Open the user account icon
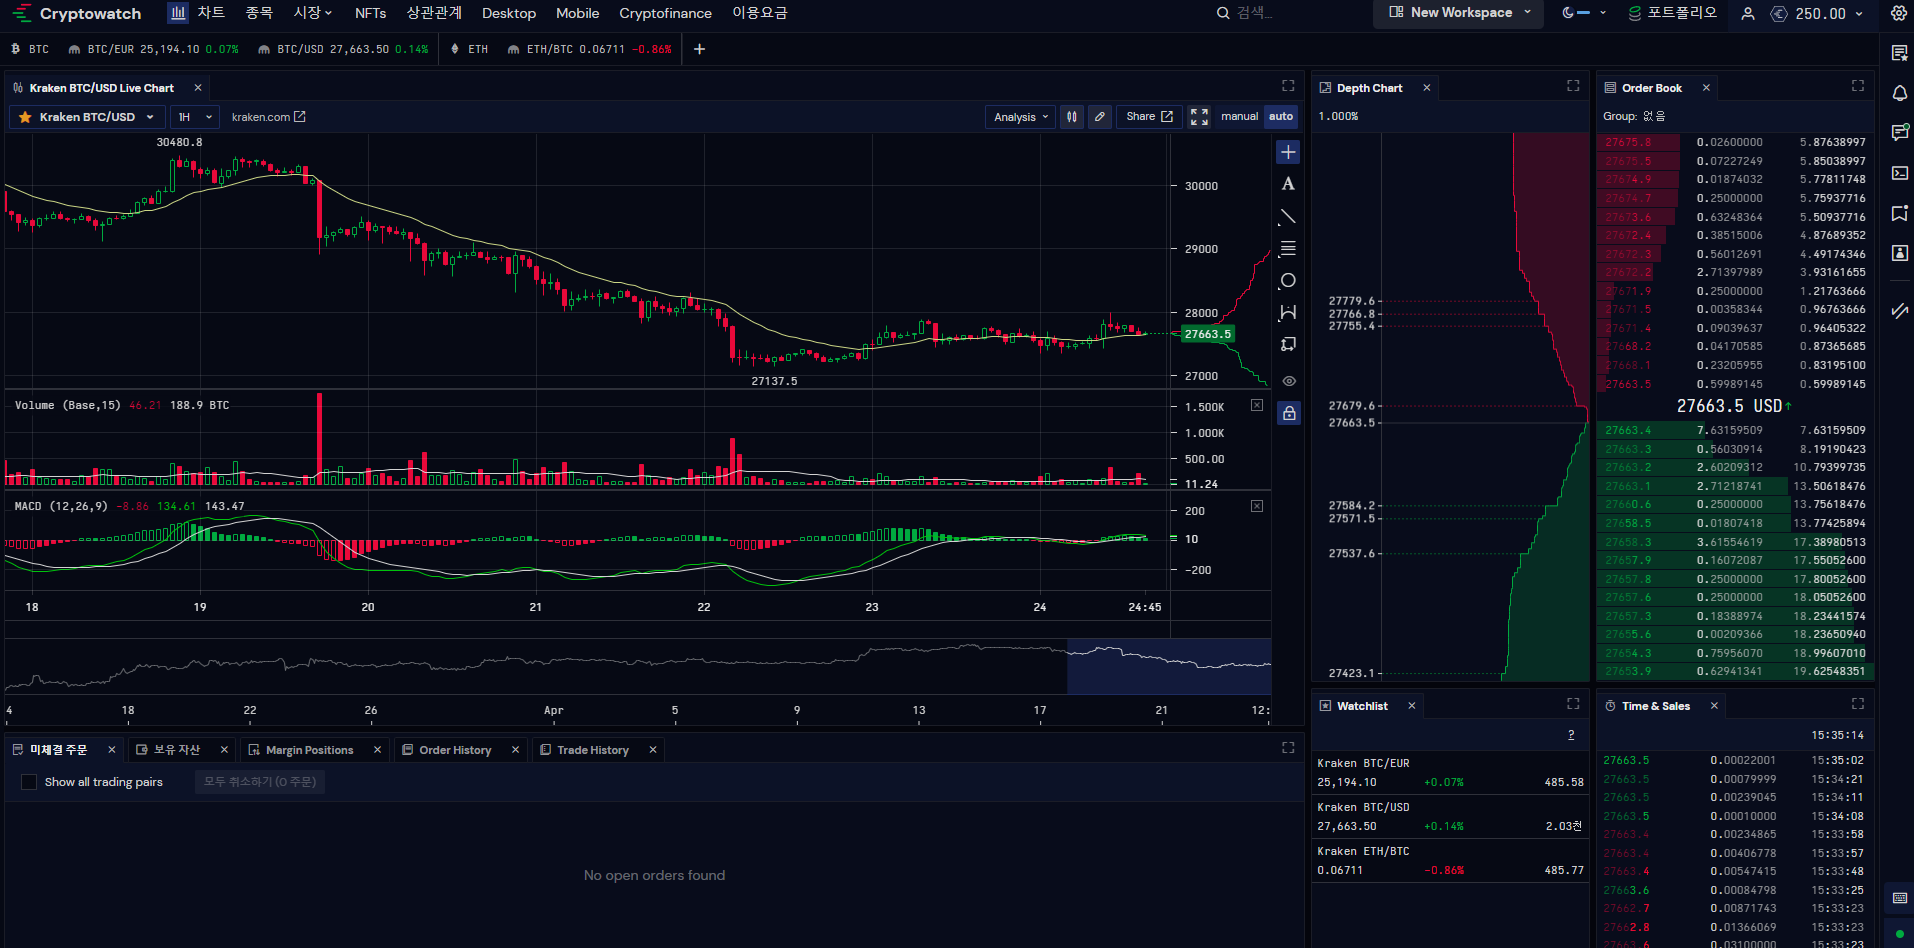Viewport: 1914px width, 948px height. pyautogui.click(x=1748, y=14)
